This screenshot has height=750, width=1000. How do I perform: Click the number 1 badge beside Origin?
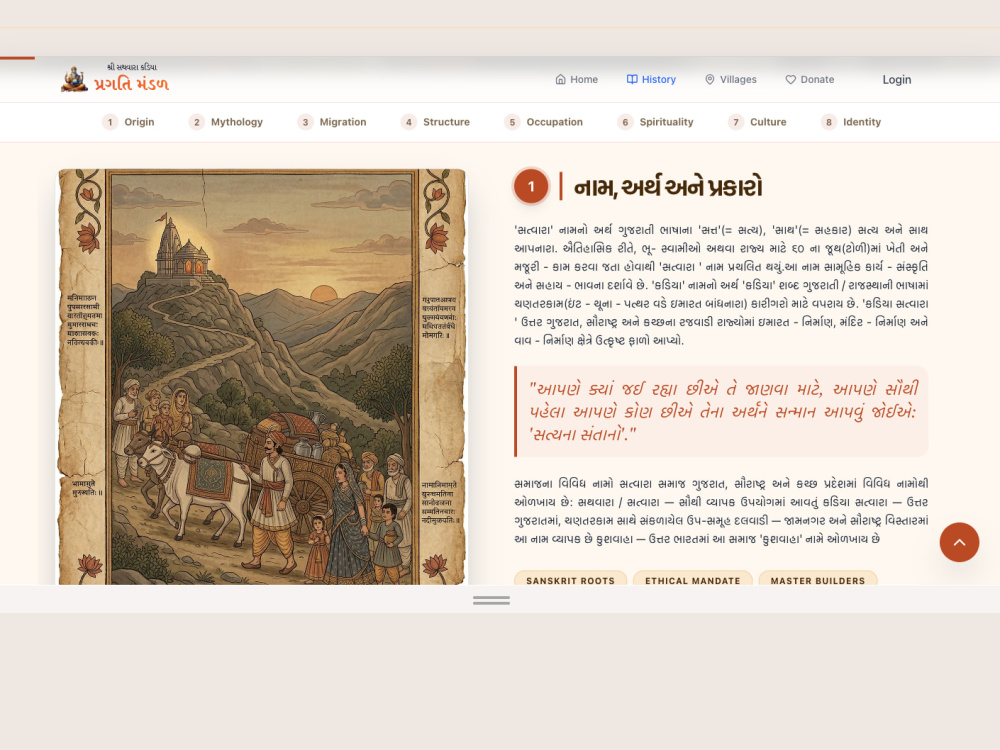pos(110,122)
